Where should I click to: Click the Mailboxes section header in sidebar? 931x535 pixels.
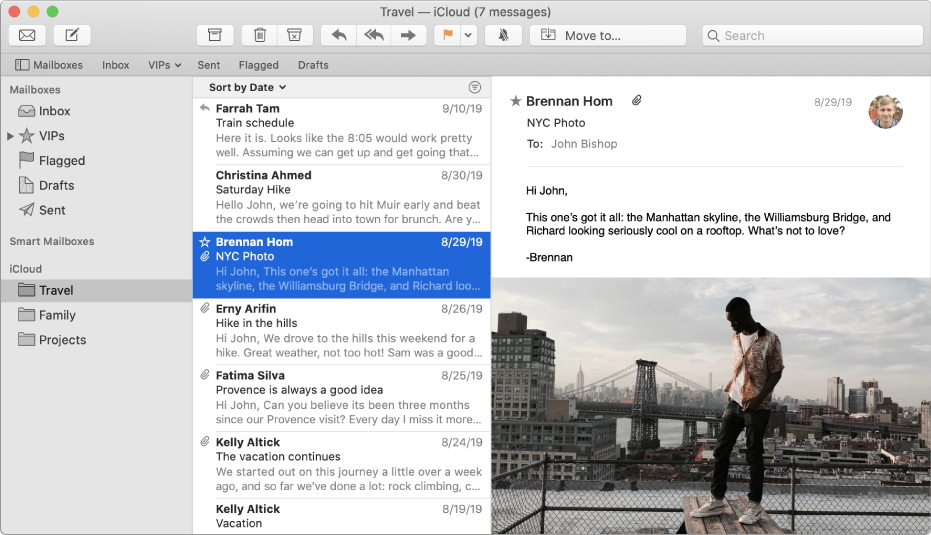(x=35, y=90)
